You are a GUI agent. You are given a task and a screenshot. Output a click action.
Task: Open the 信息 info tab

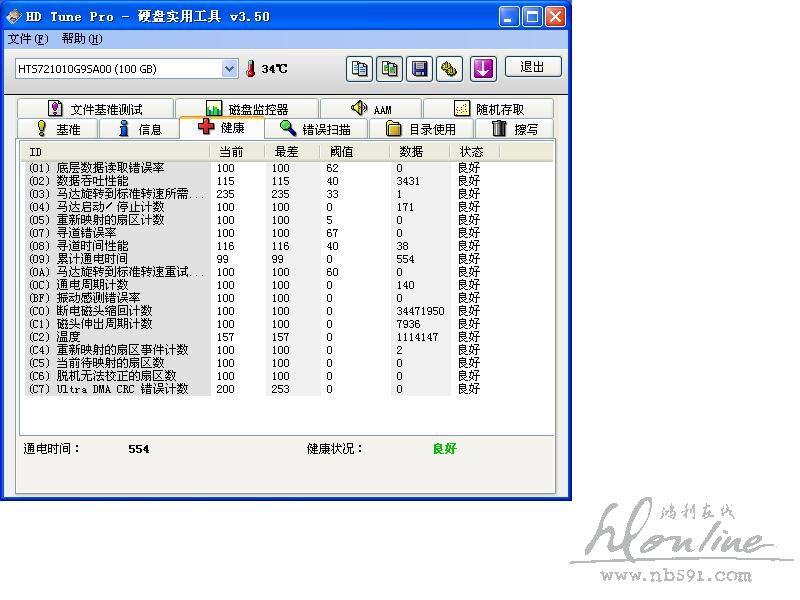140,129
